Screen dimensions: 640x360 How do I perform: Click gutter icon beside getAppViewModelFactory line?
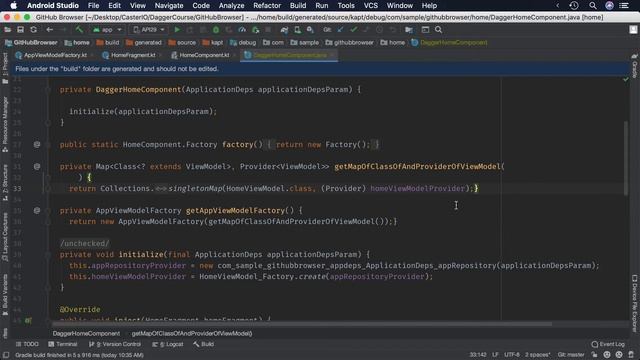point(37,210)
